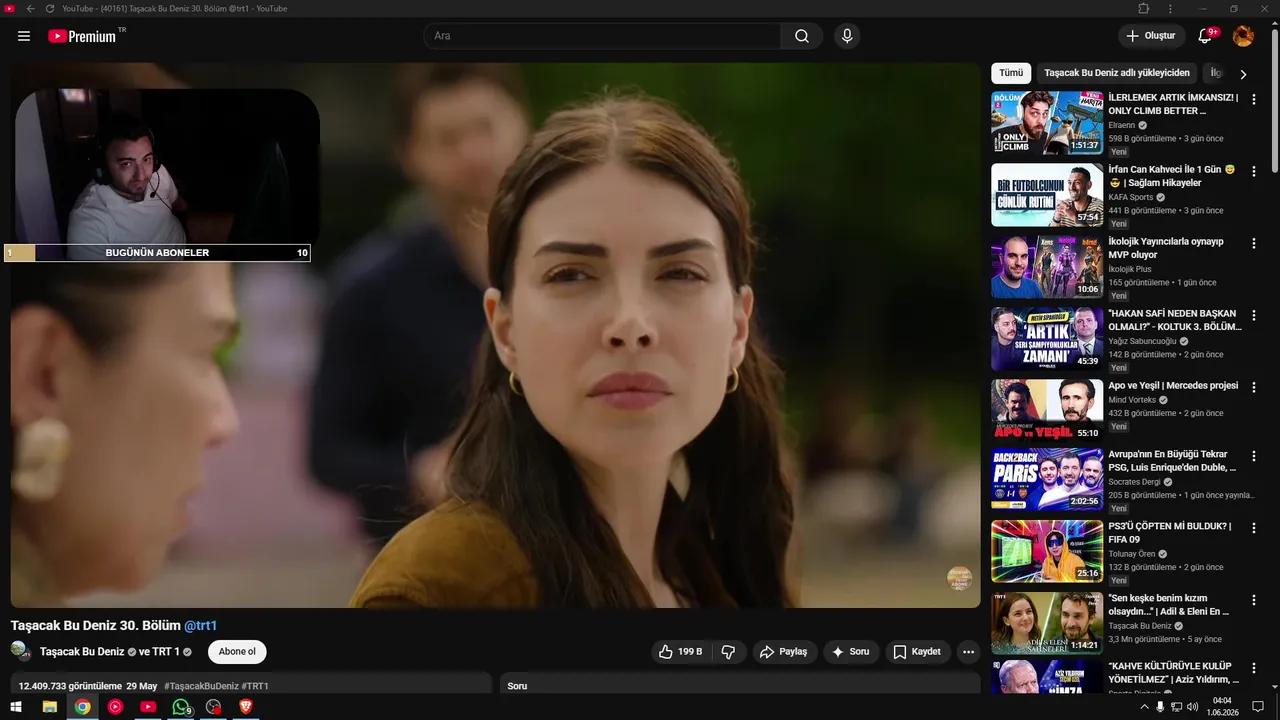The image size is (1280, 720).
Task: Go back with the browser back arrow
Action: (30, 8)
